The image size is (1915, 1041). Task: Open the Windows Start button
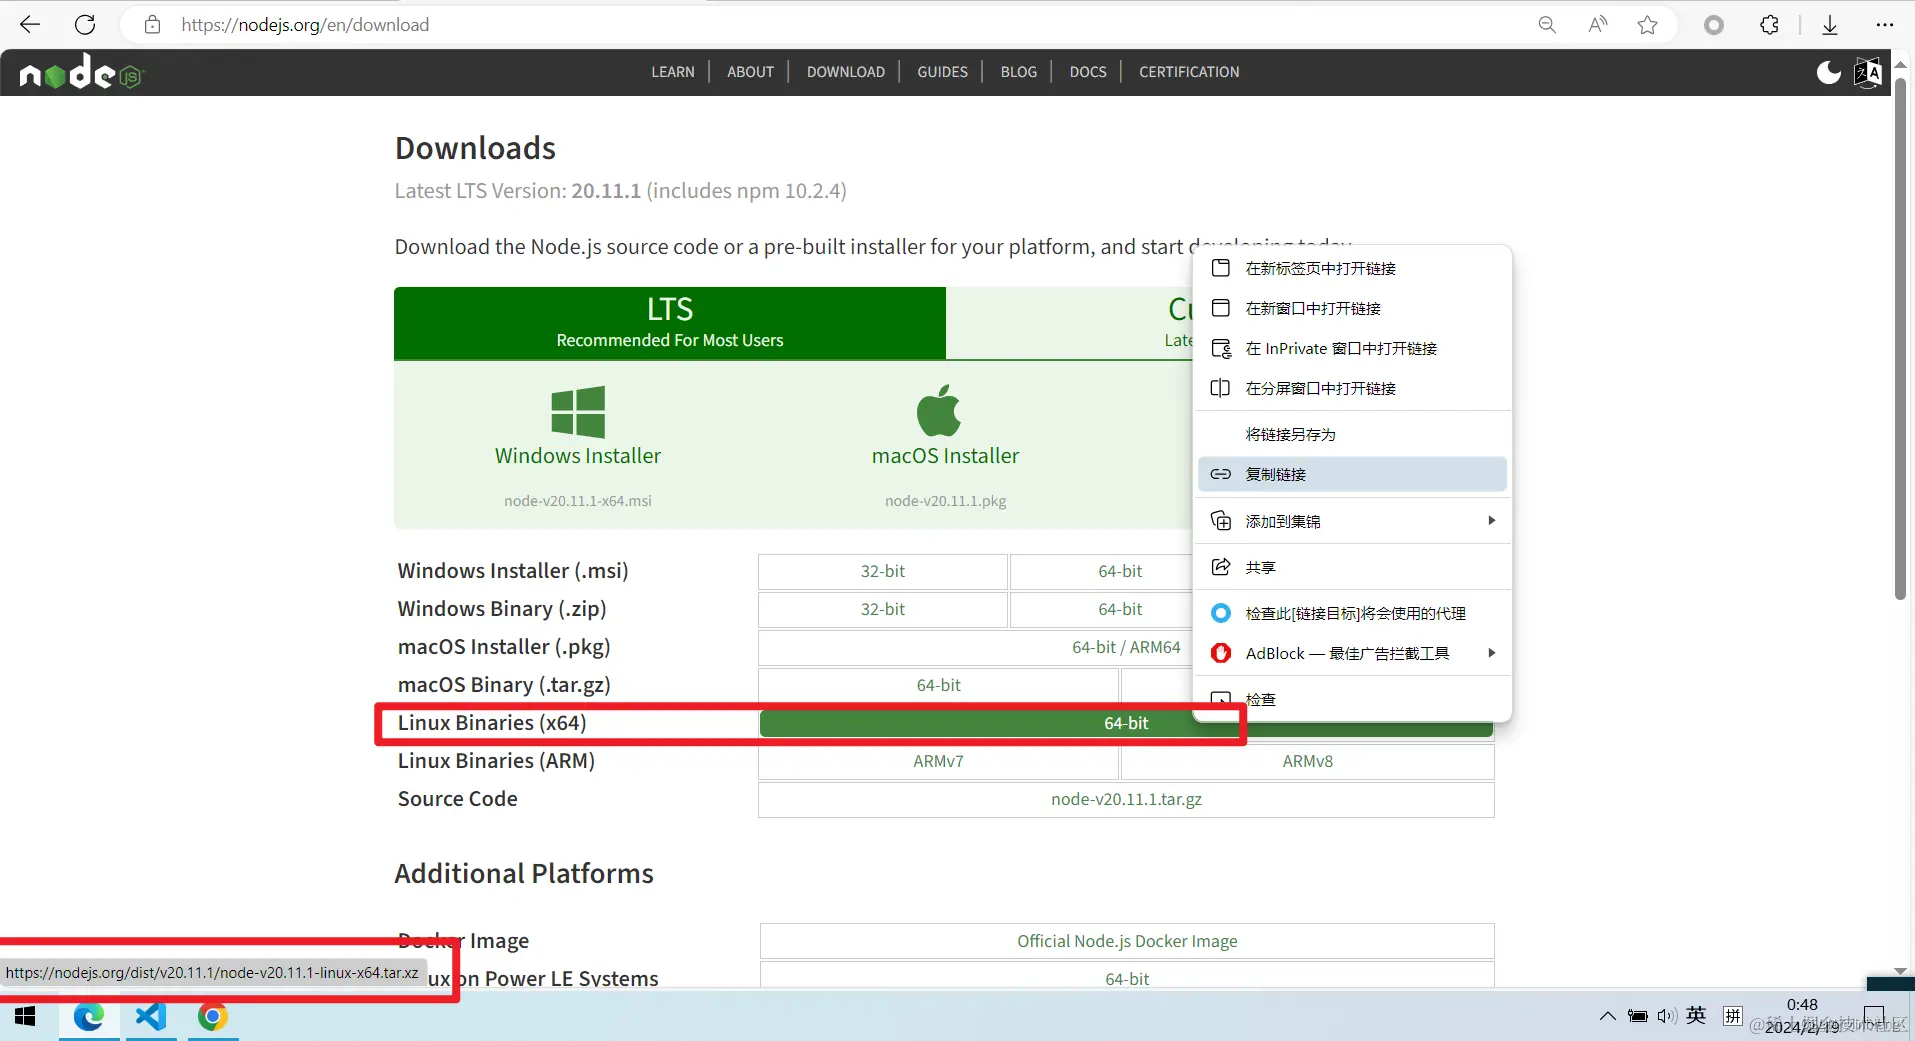(x=26, y=1016)
